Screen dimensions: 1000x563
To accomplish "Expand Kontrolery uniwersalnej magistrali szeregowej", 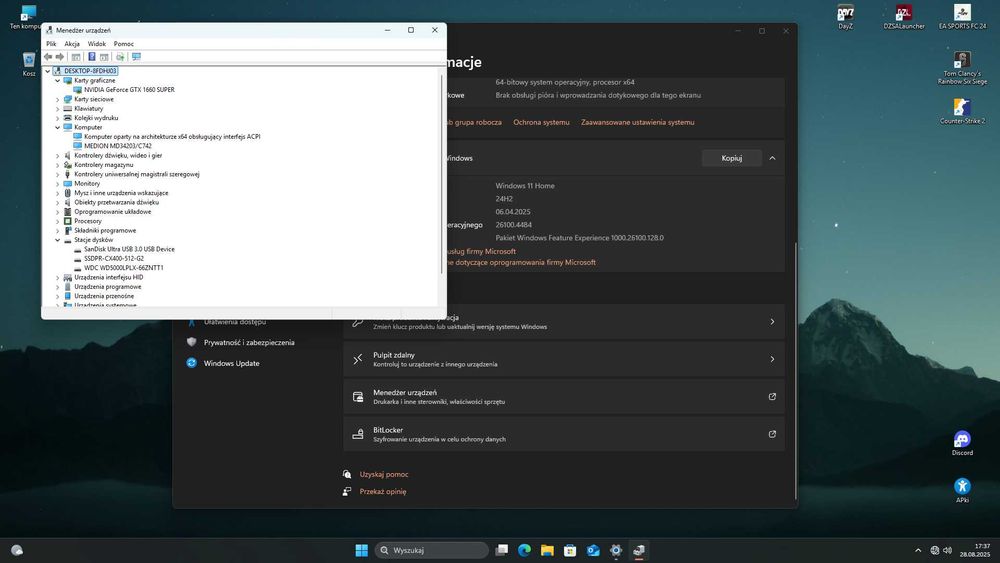I will coord(57,174).
